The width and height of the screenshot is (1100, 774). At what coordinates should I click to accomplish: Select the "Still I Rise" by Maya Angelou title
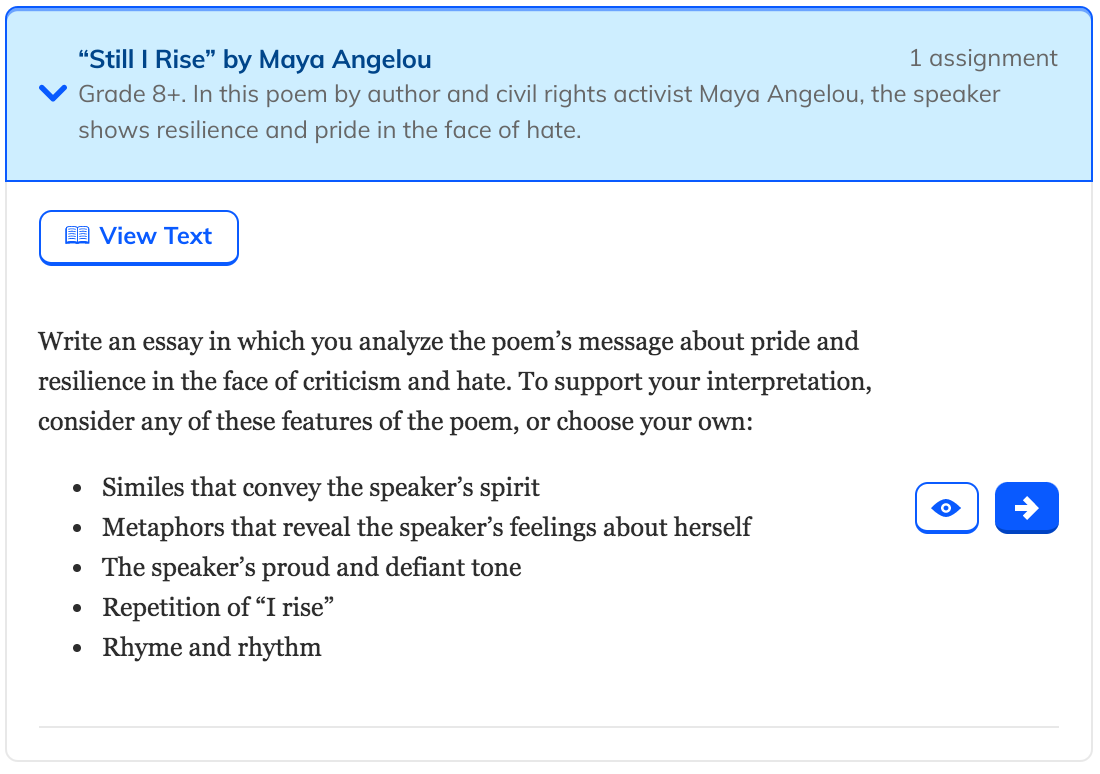(255, 60)
